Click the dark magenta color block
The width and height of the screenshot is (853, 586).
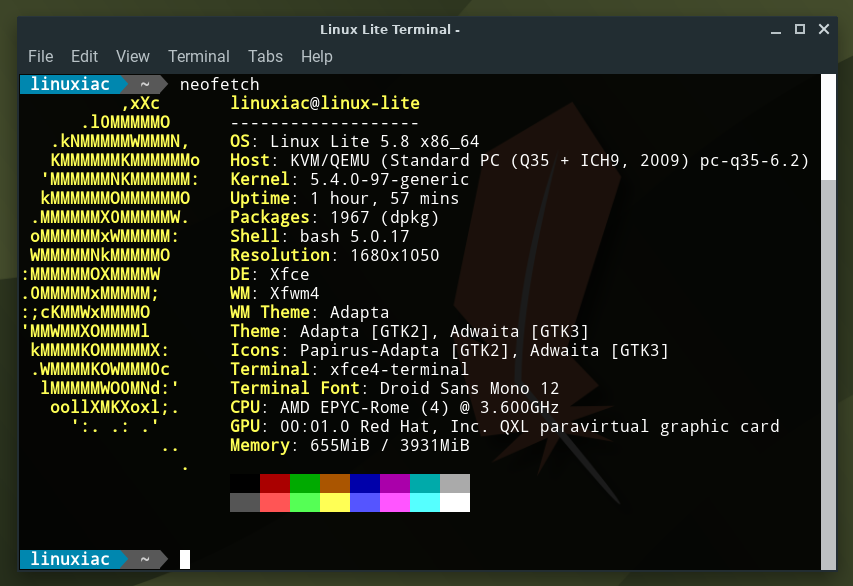(394, 483)
